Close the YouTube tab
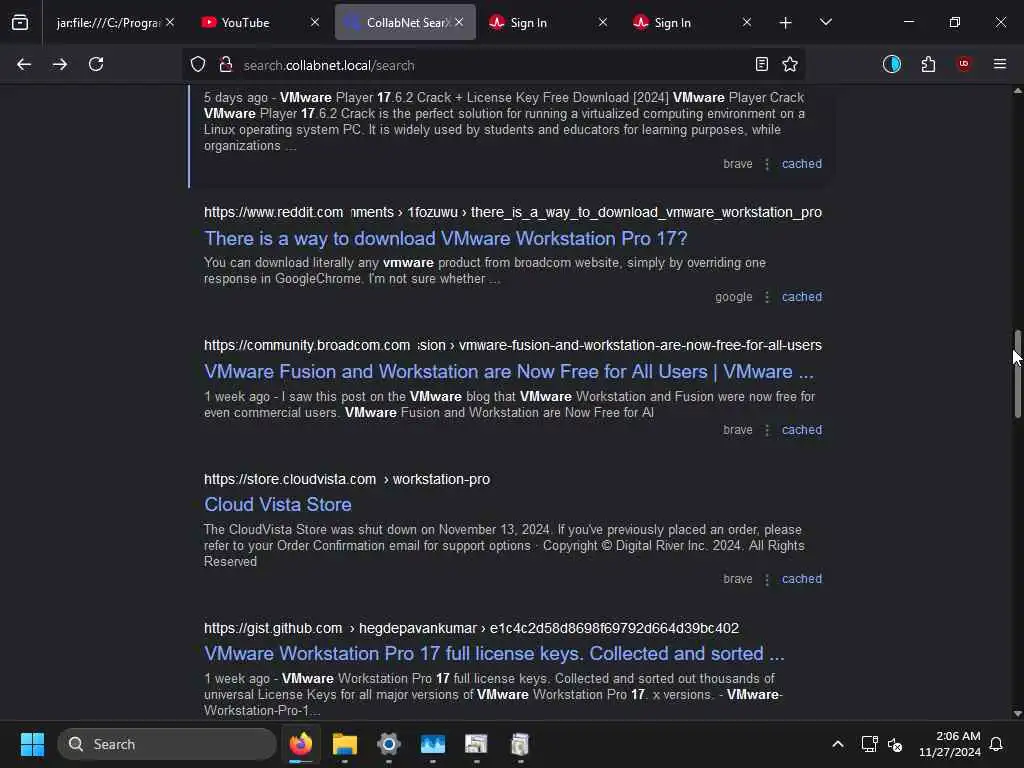Viewport: 1024px width, 768px height. (315, 22)
